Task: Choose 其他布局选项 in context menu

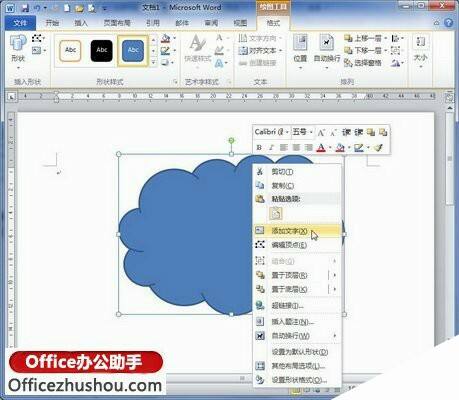Action: 297,366
